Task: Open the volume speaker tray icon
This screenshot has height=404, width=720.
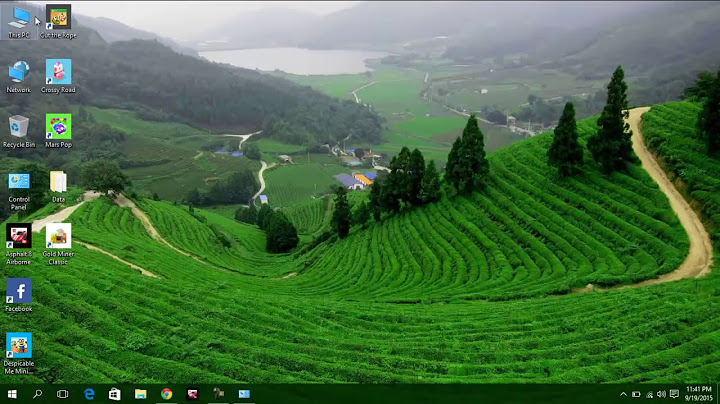Action: [661, 394]
